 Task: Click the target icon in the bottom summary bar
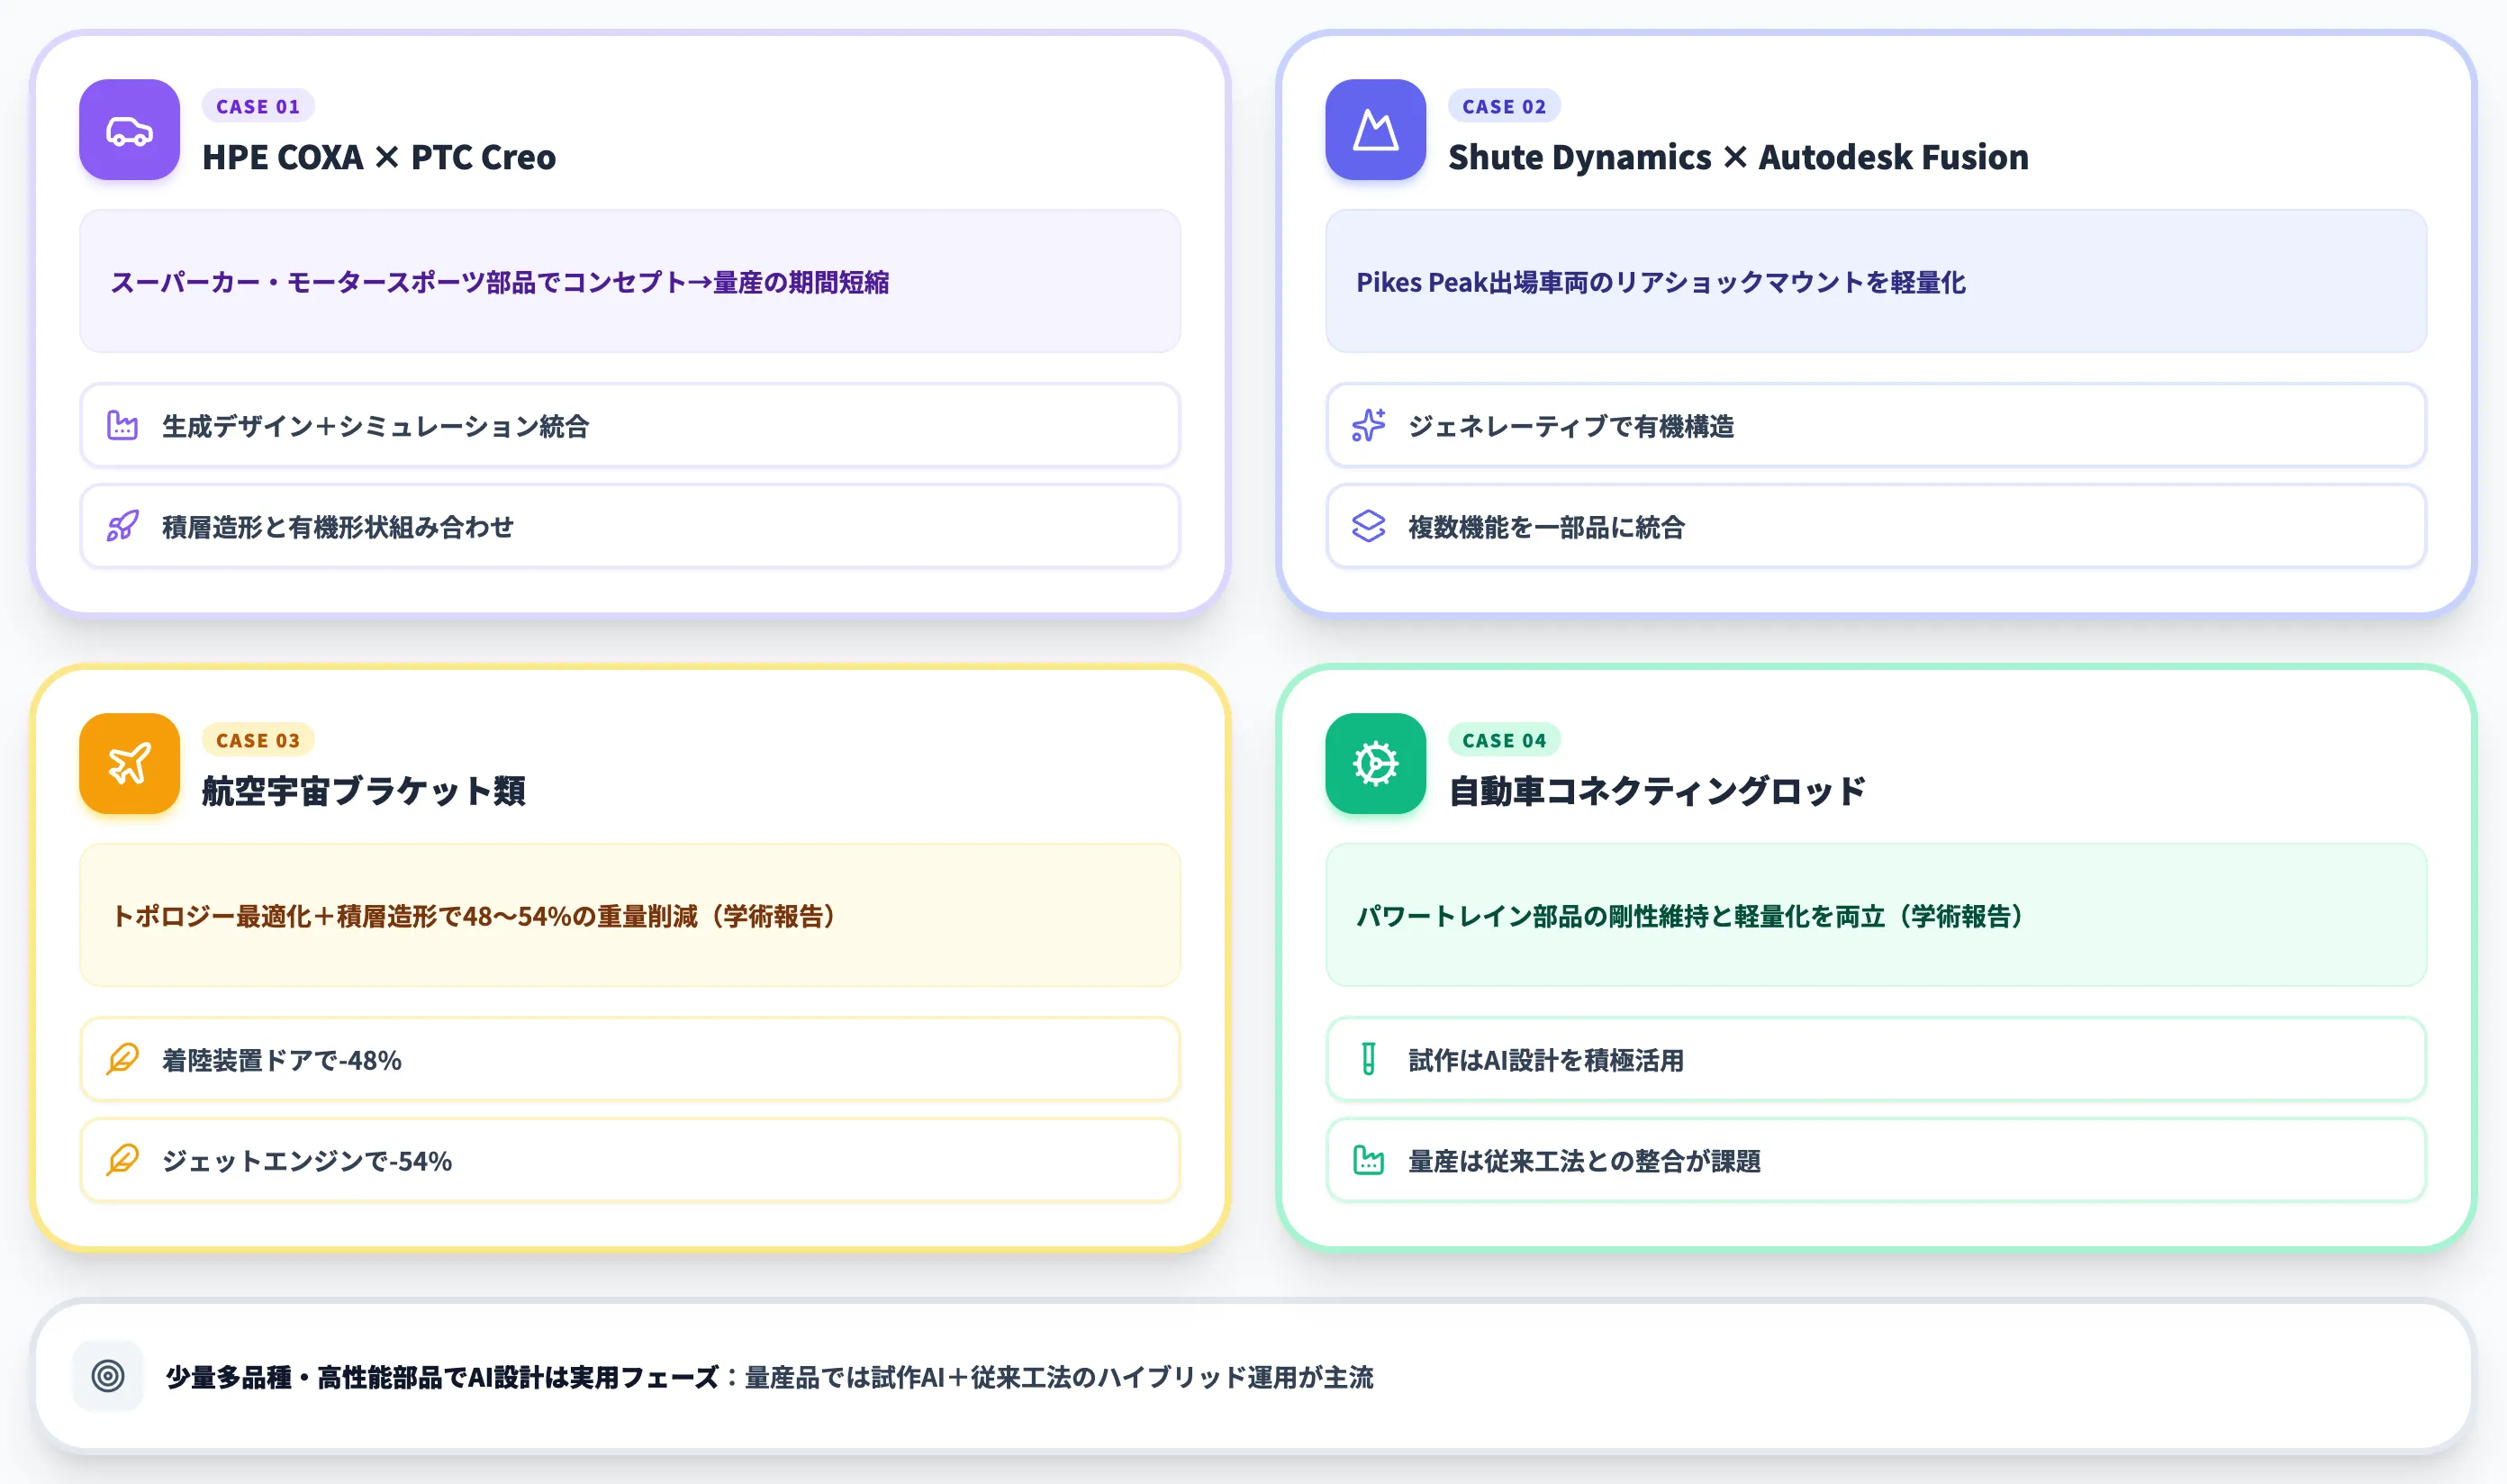click(x=108, y=1376)
